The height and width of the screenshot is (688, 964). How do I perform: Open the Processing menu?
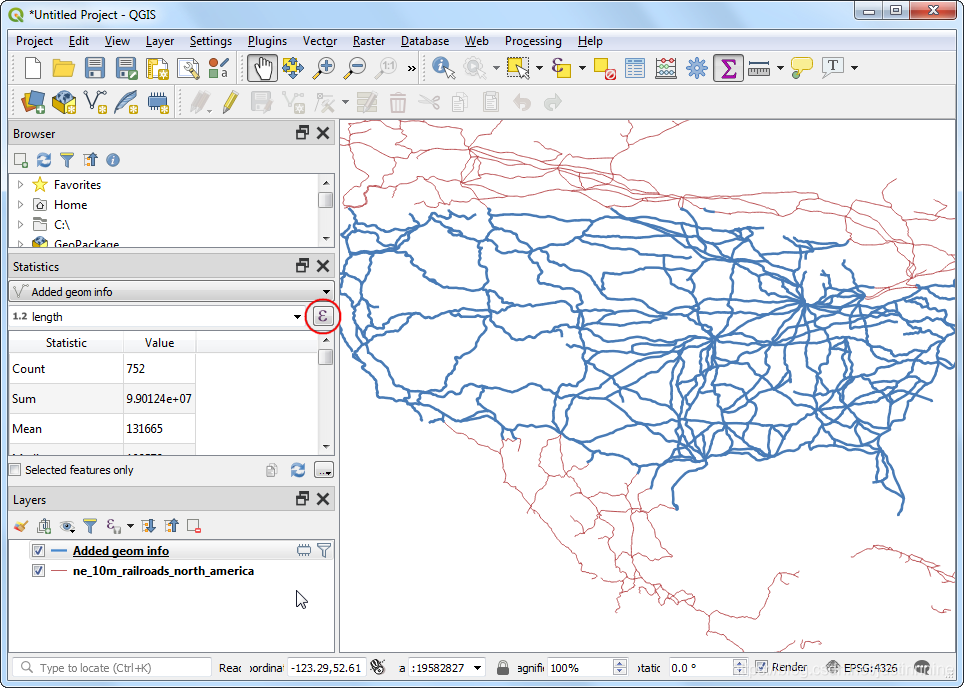[x=533, y=41]
